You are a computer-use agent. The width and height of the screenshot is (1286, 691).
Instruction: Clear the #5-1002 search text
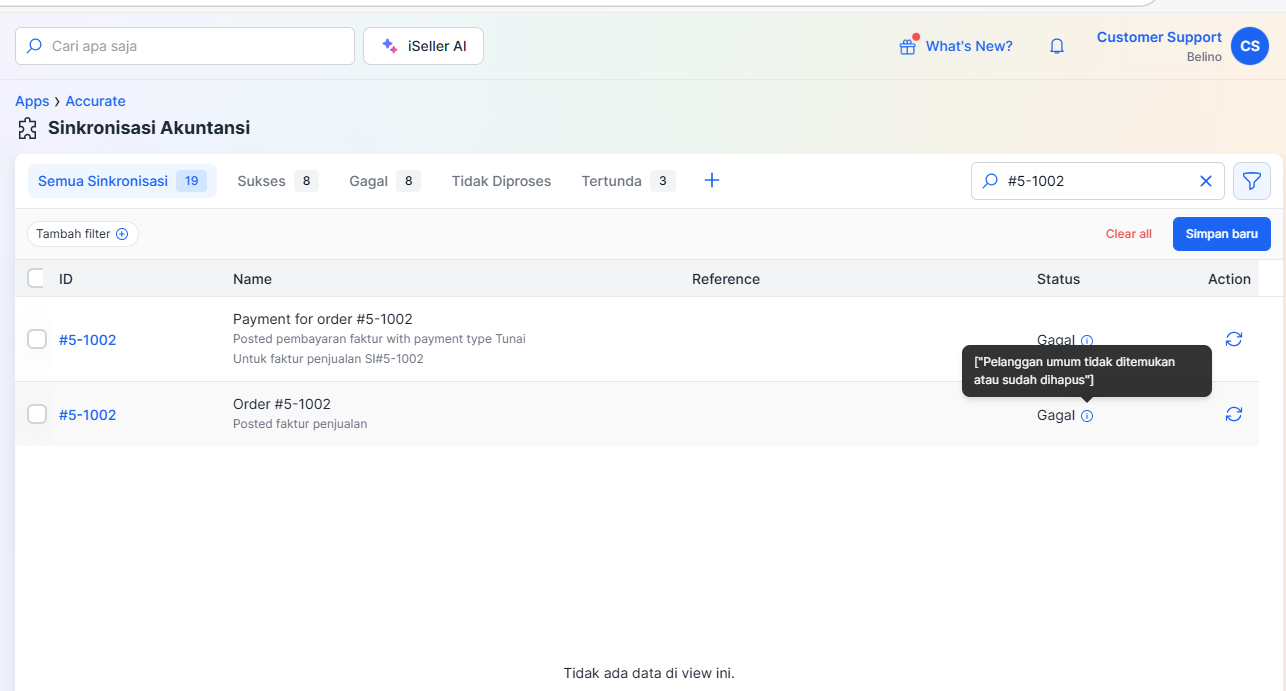click(x=1205, y=181)
